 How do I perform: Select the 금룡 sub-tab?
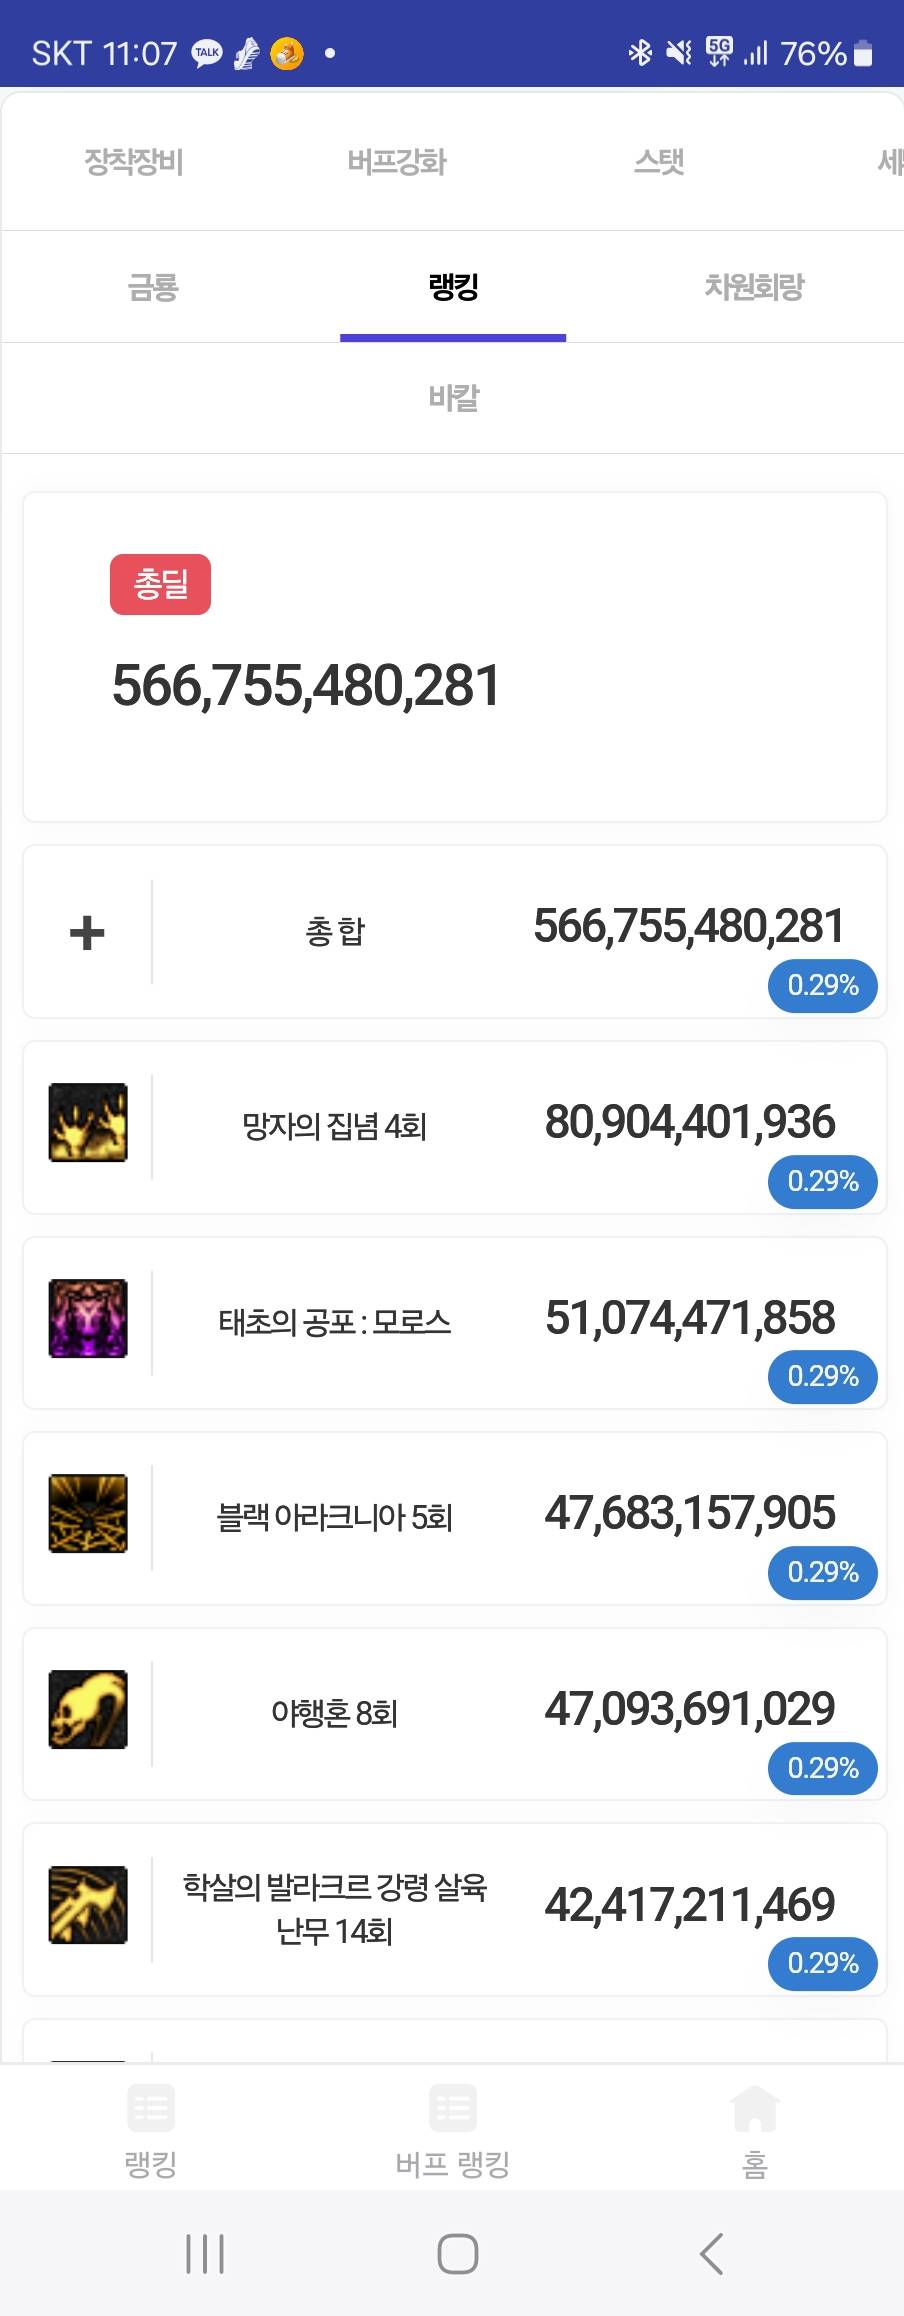click(x=153, y=288)
